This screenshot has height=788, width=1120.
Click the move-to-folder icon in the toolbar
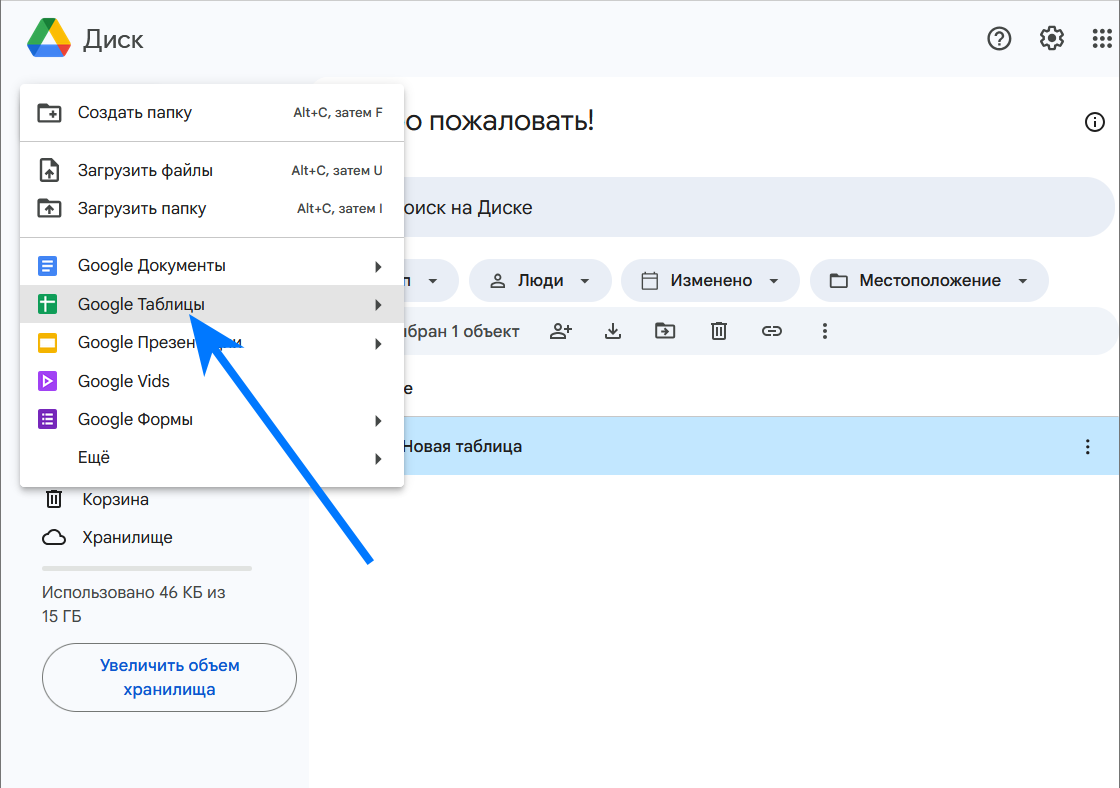coord(665,331)
